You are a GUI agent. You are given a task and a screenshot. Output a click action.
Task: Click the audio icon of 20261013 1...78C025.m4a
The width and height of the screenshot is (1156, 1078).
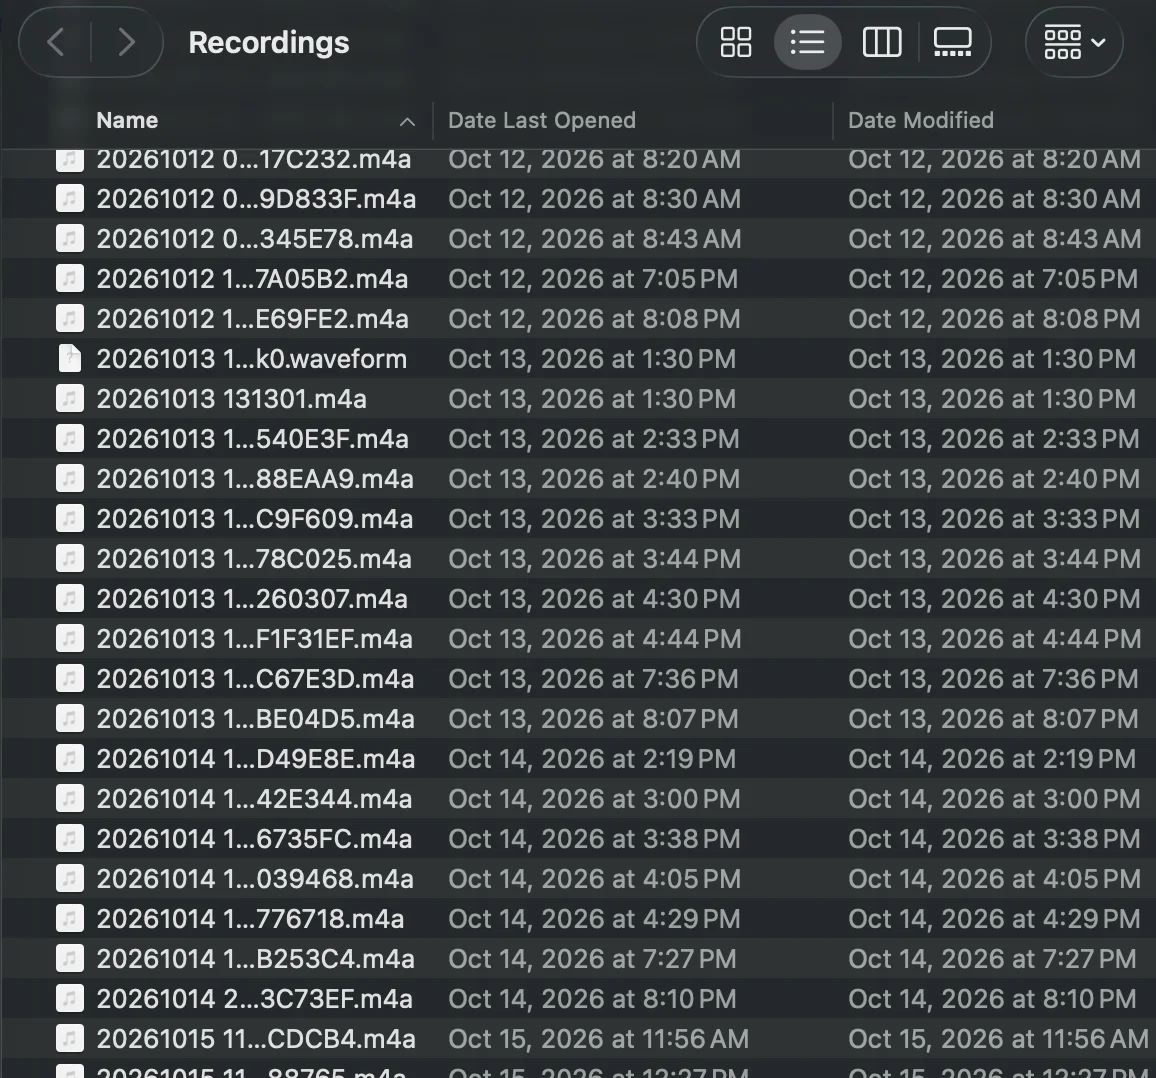click(70, 559)
